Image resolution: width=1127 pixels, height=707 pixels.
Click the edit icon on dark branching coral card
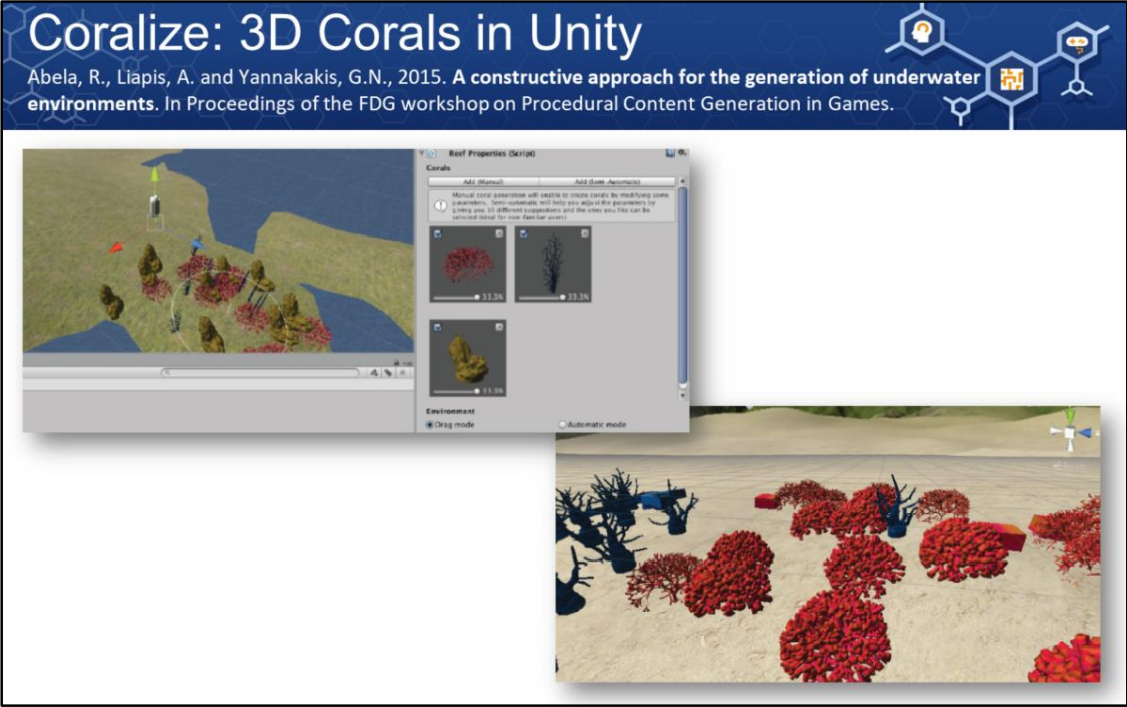[523, 234]
